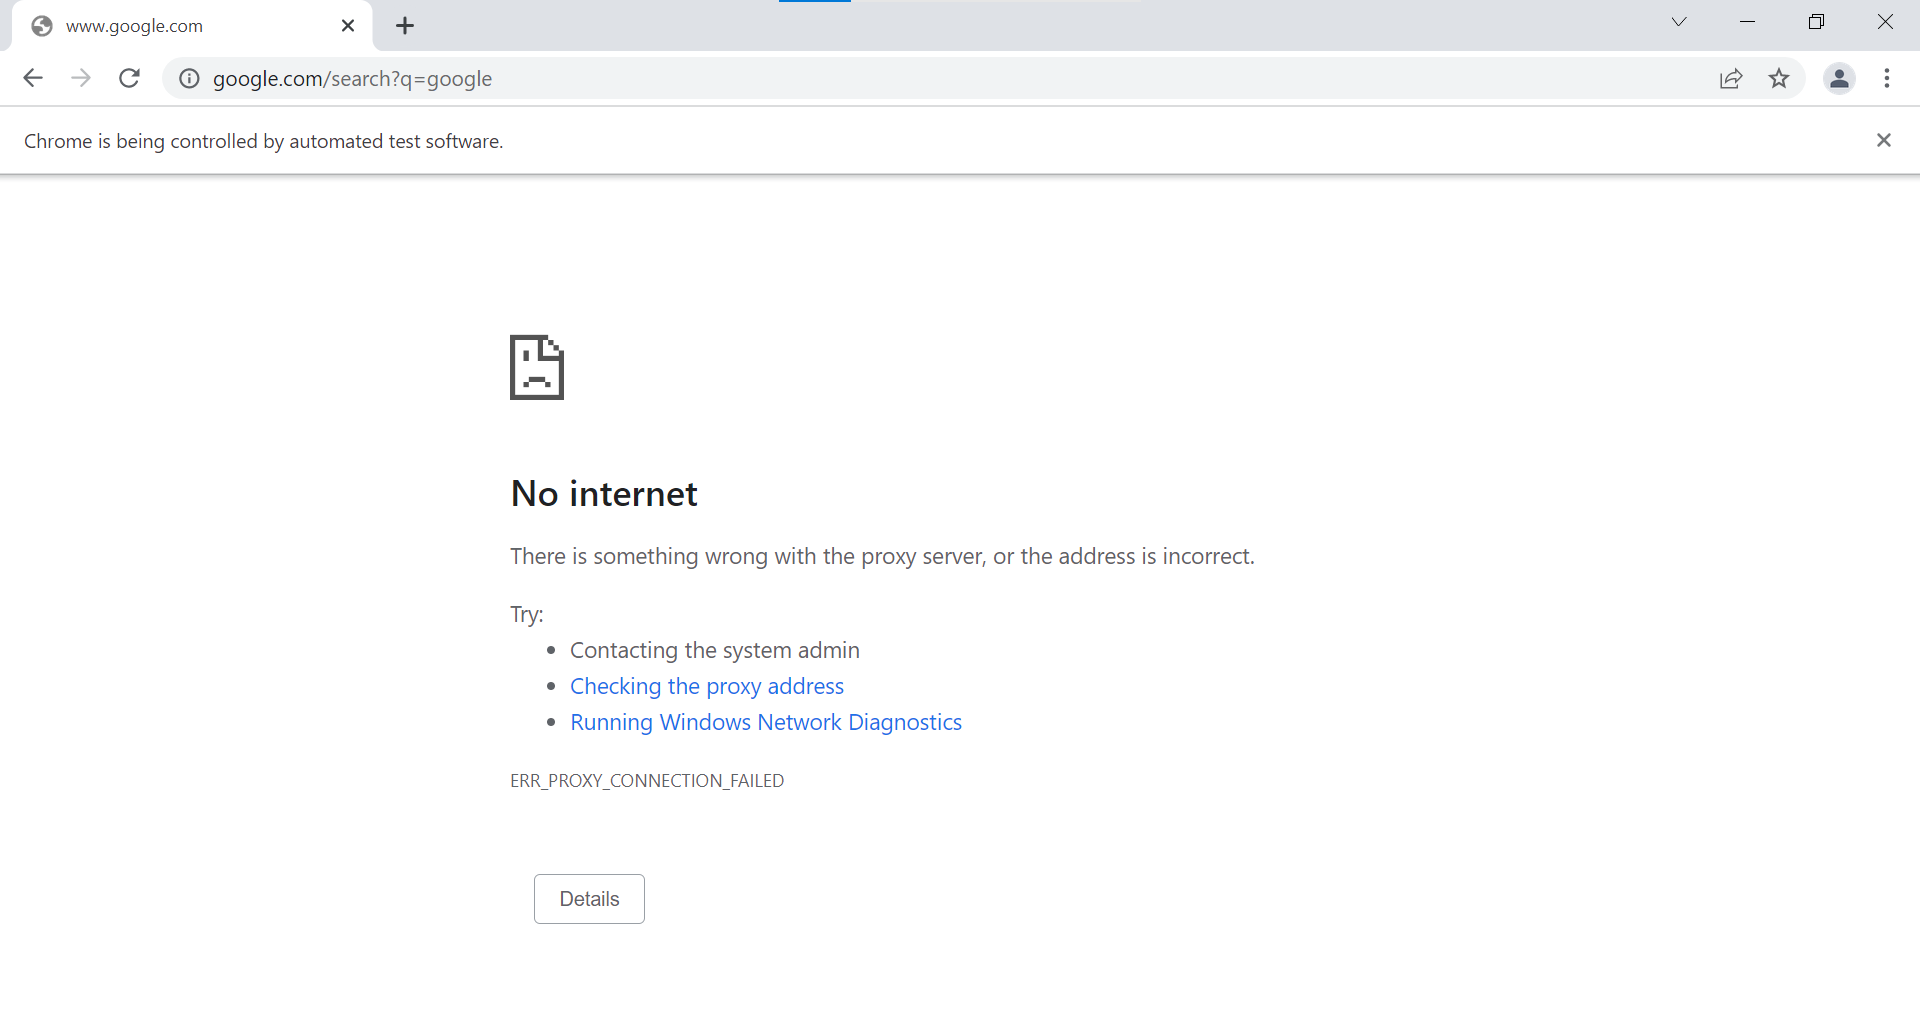Dismiss the automated test software notice
The height and width of the screenshot is (1020, 1920).
tap(1884, 140)
